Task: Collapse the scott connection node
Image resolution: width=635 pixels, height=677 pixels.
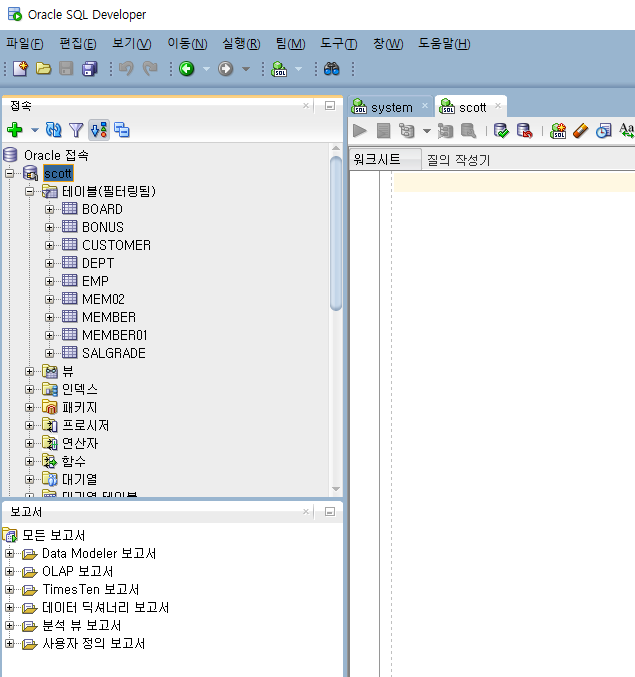Action: (9, 174)
